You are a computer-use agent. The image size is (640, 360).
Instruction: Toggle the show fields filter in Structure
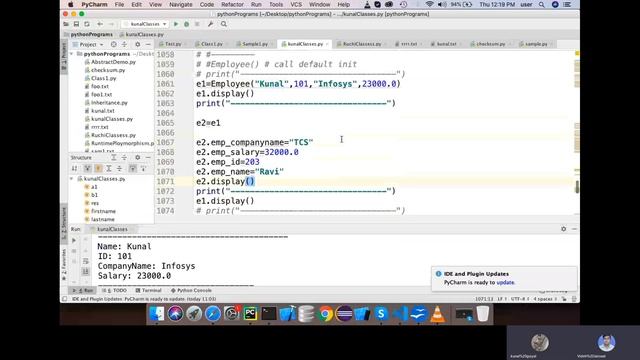coord(98,169)
